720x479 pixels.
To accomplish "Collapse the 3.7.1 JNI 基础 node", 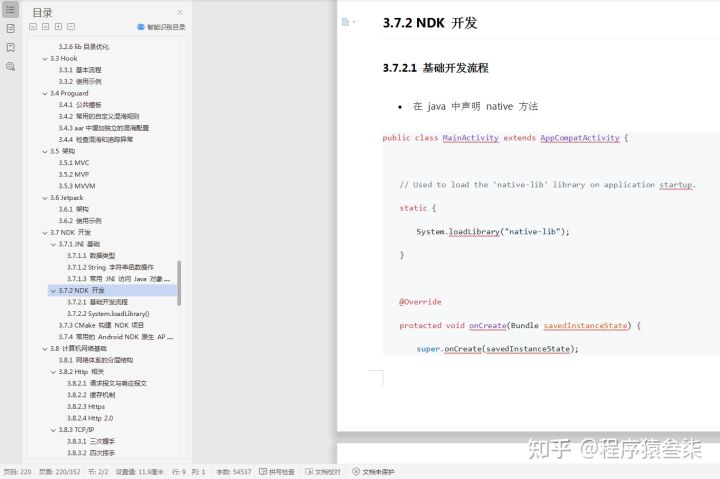I will click(53, 244).
